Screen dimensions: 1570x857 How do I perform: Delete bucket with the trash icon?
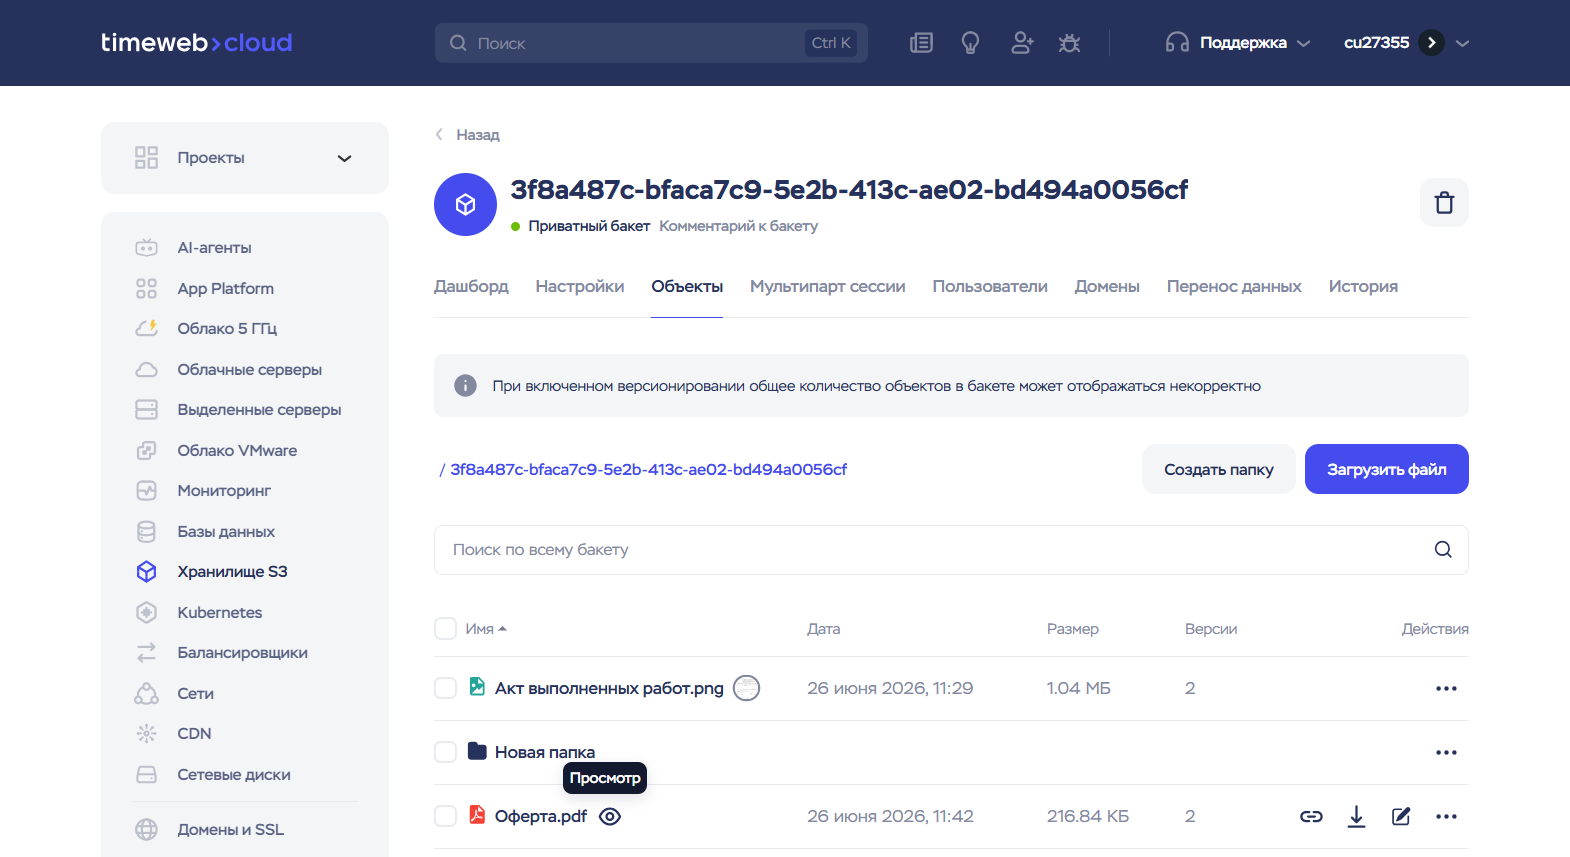(x=1444, y=203)
